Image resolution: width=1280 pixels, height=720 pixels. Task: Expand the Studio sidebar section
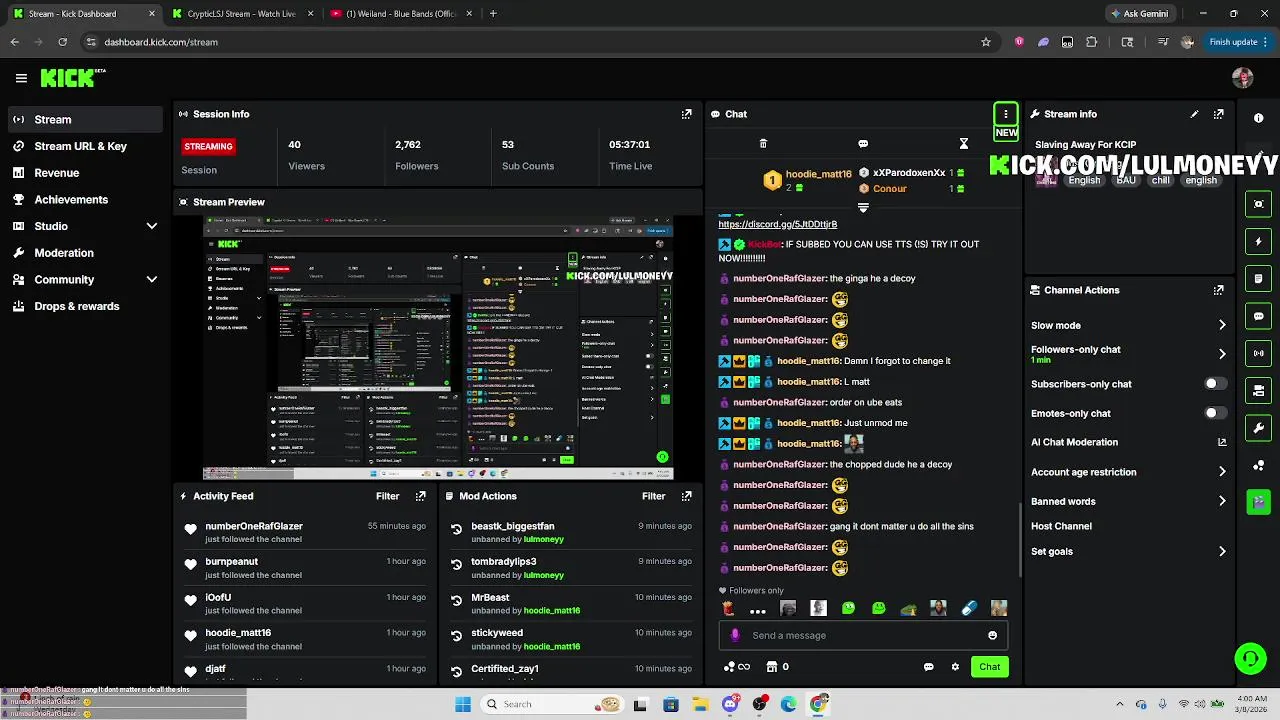coord(152,226)
